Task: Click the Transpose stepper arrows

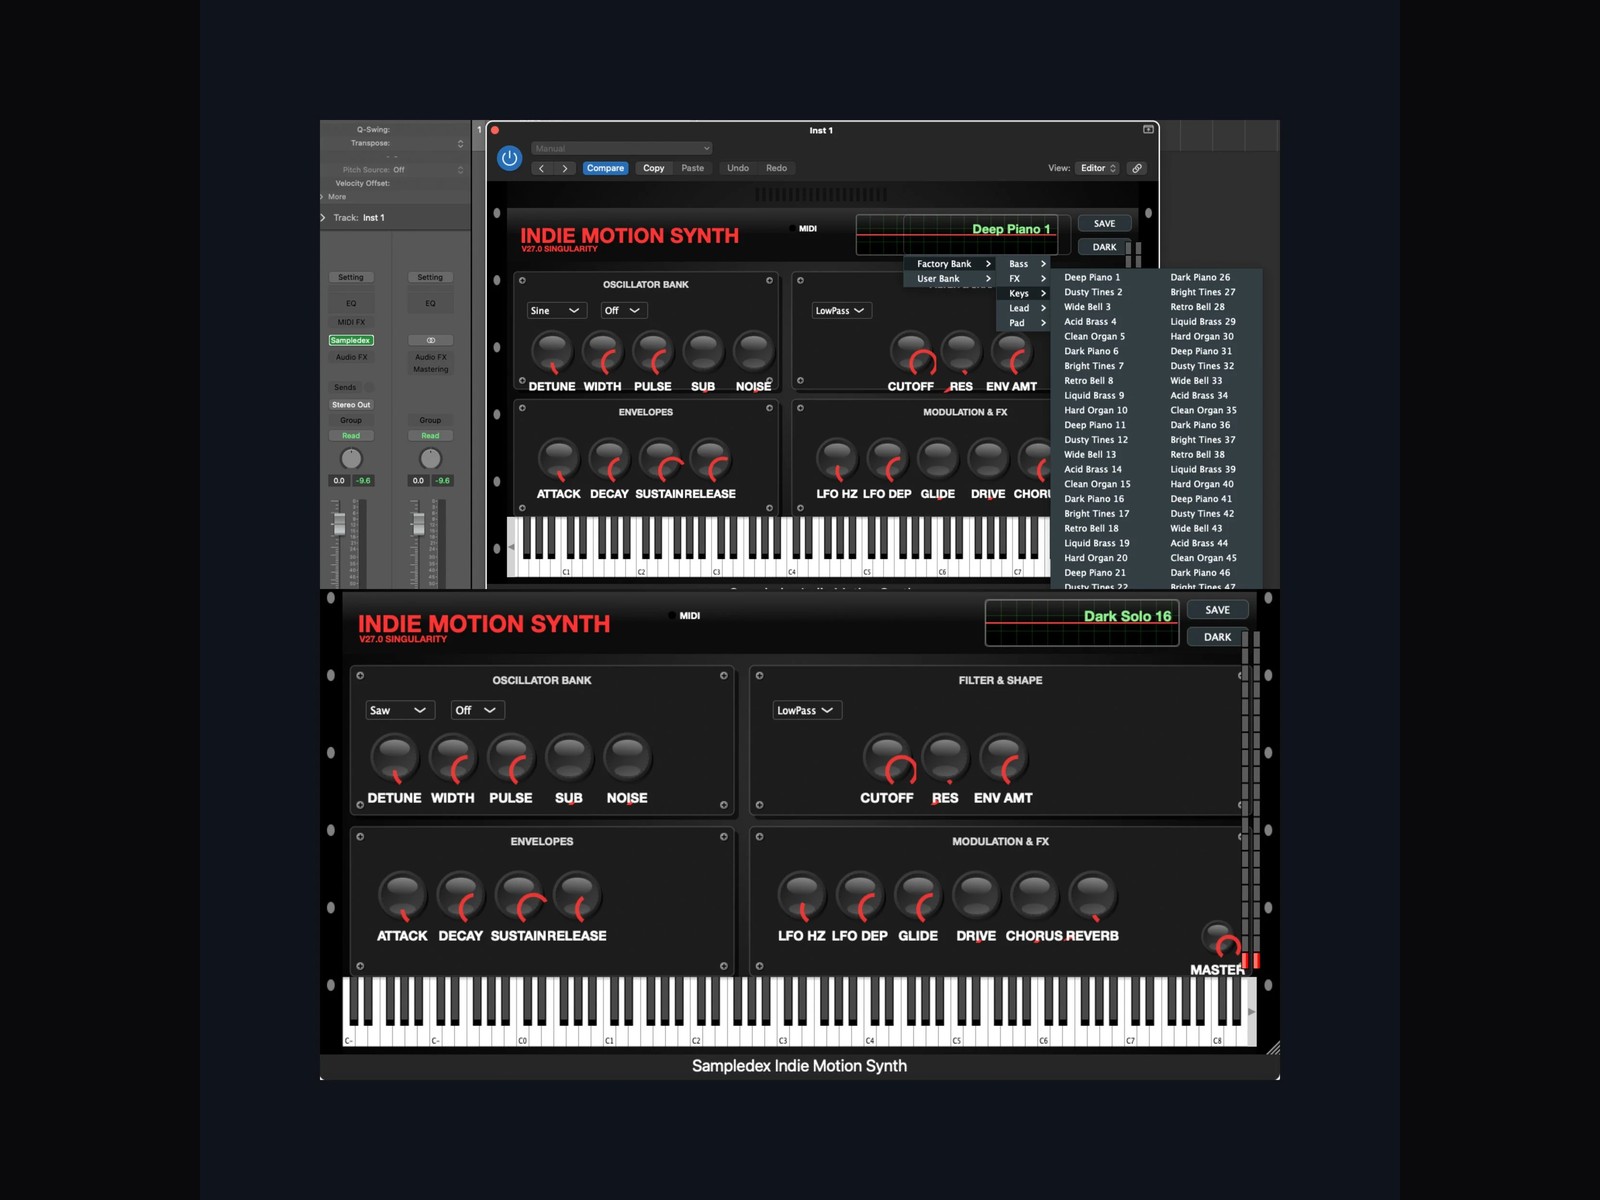Action: (x=460, y=144)
